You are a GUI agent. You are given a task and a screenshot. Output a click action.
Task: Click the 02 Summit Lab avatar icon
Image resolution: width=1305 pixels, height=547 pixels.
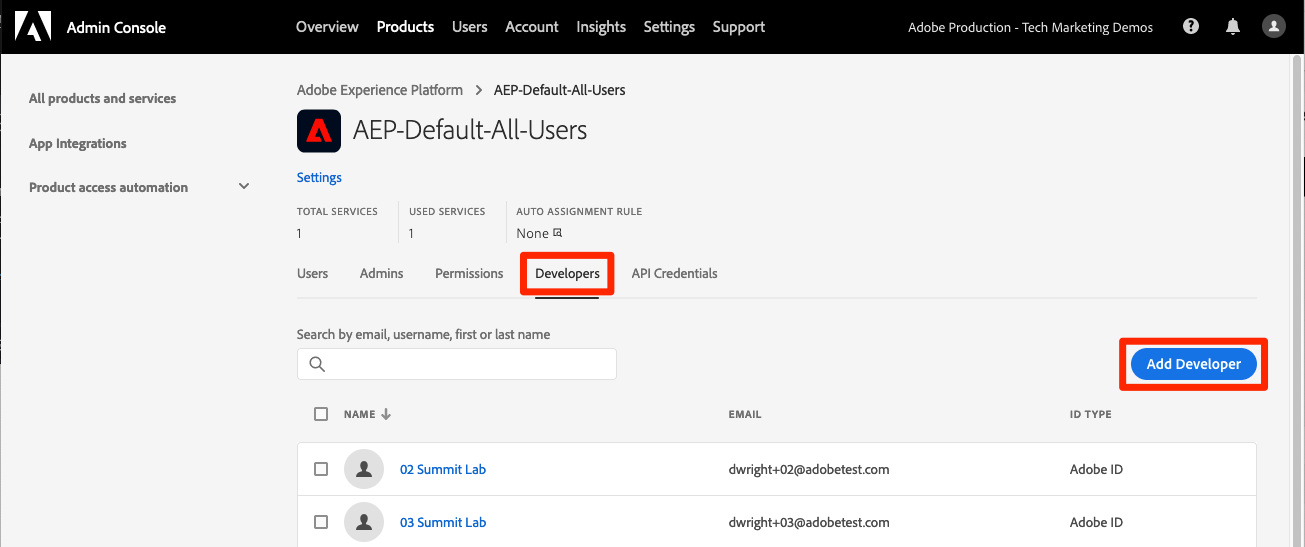[364, 469]
